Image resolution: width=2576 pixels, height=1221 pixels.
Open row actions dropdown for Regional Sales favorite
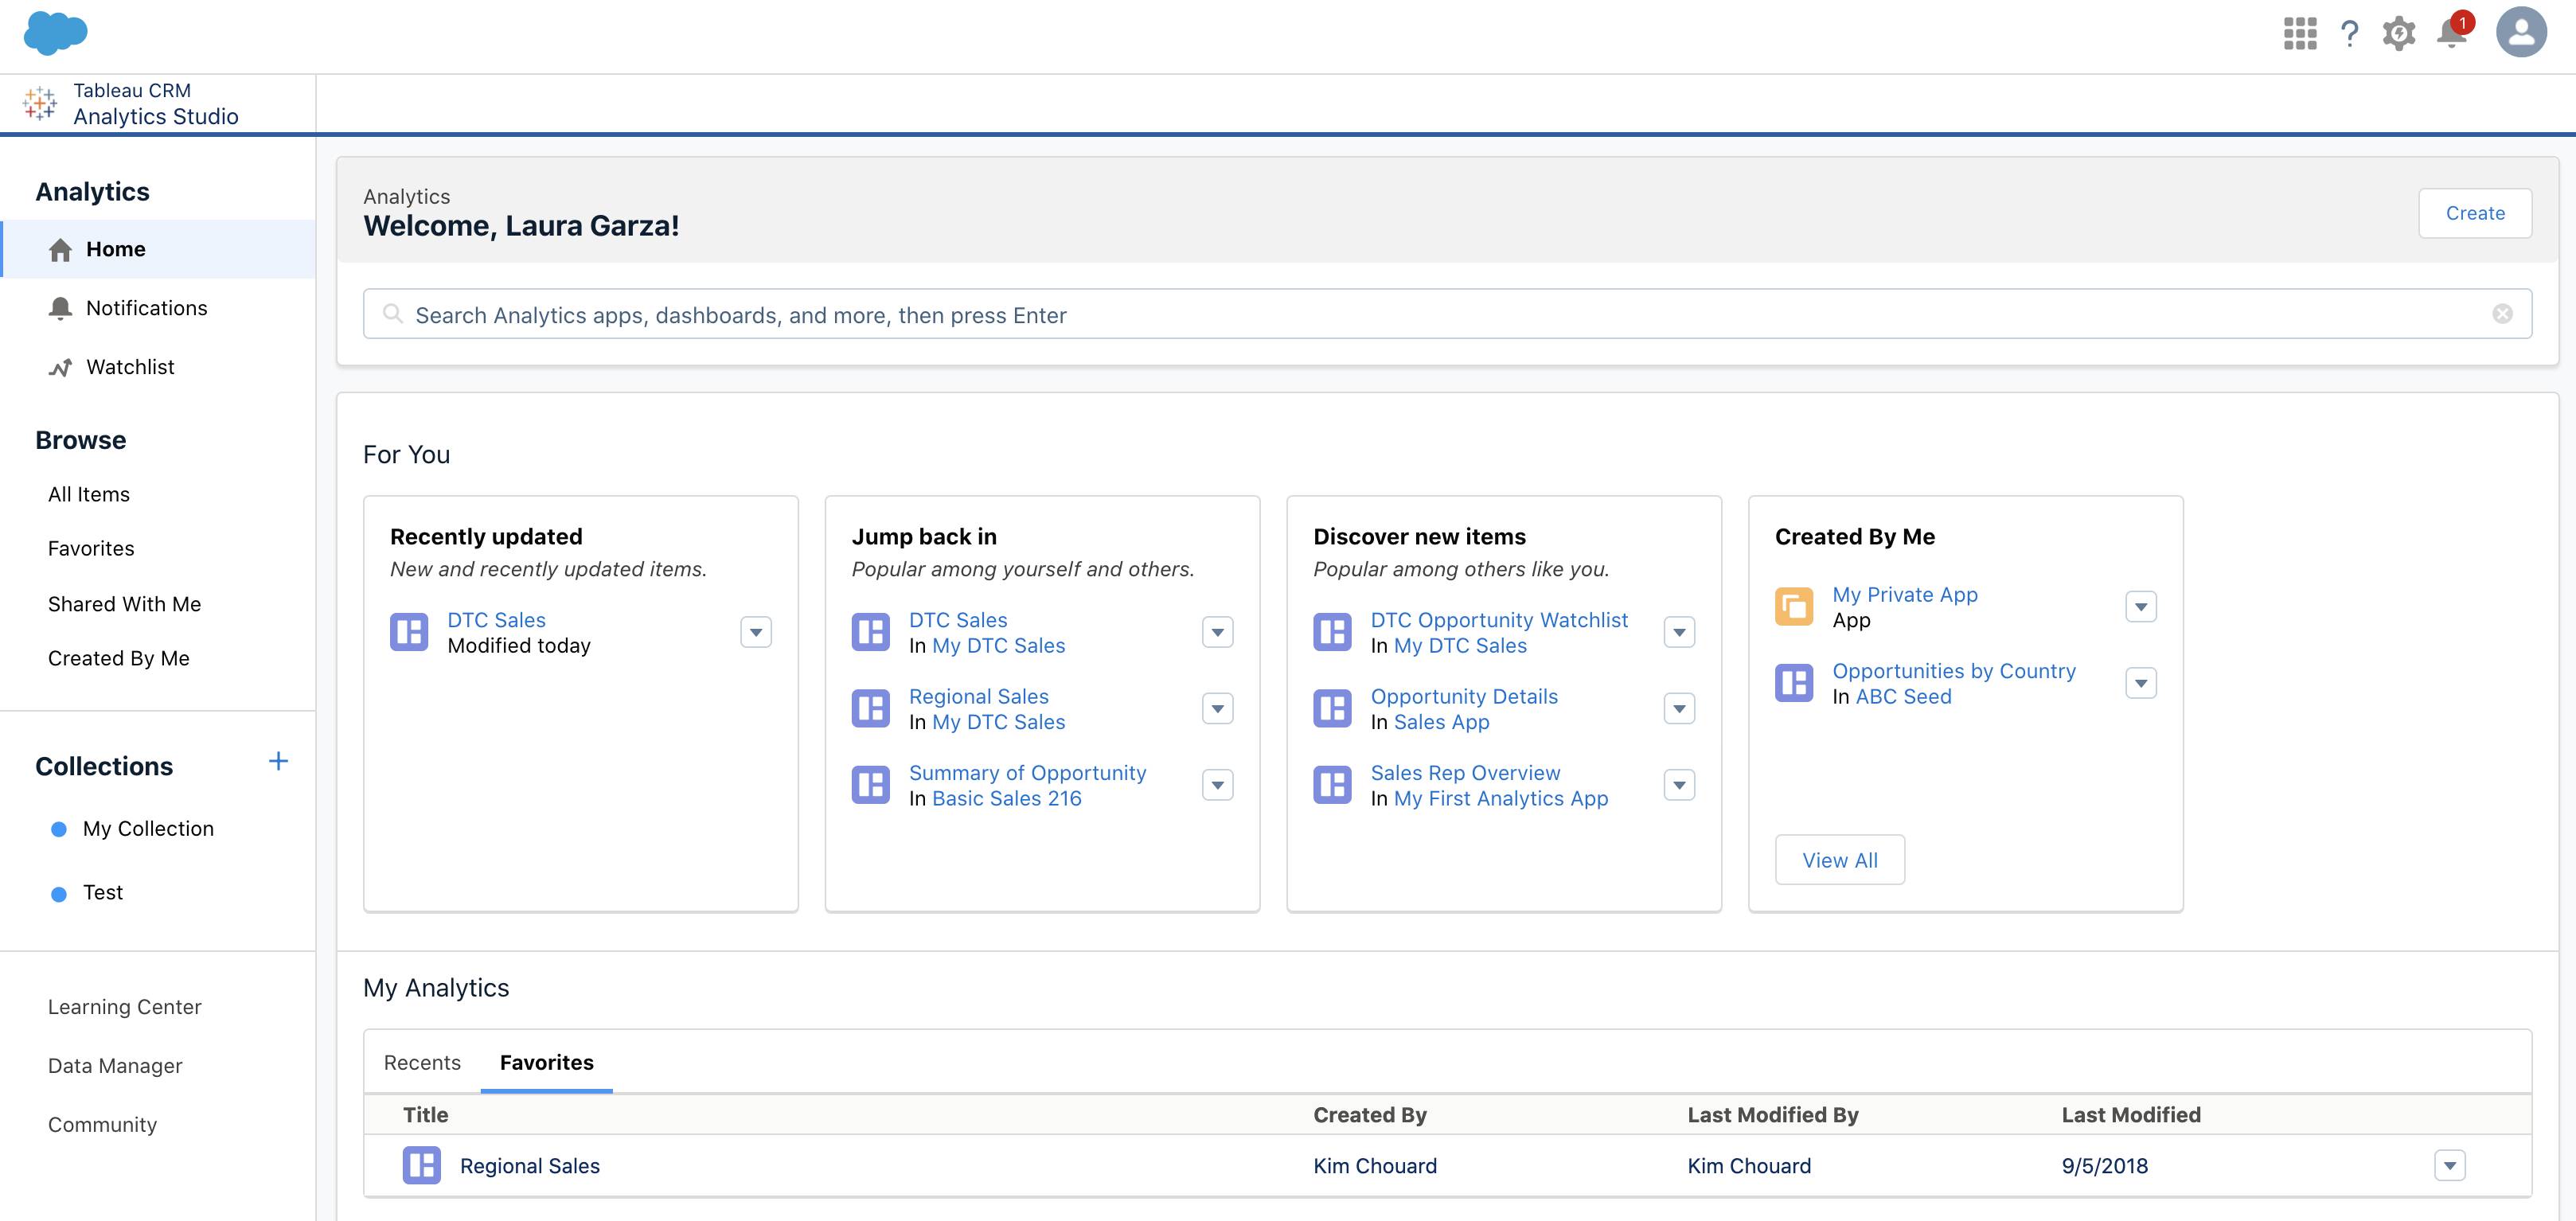point(2450,1166)
